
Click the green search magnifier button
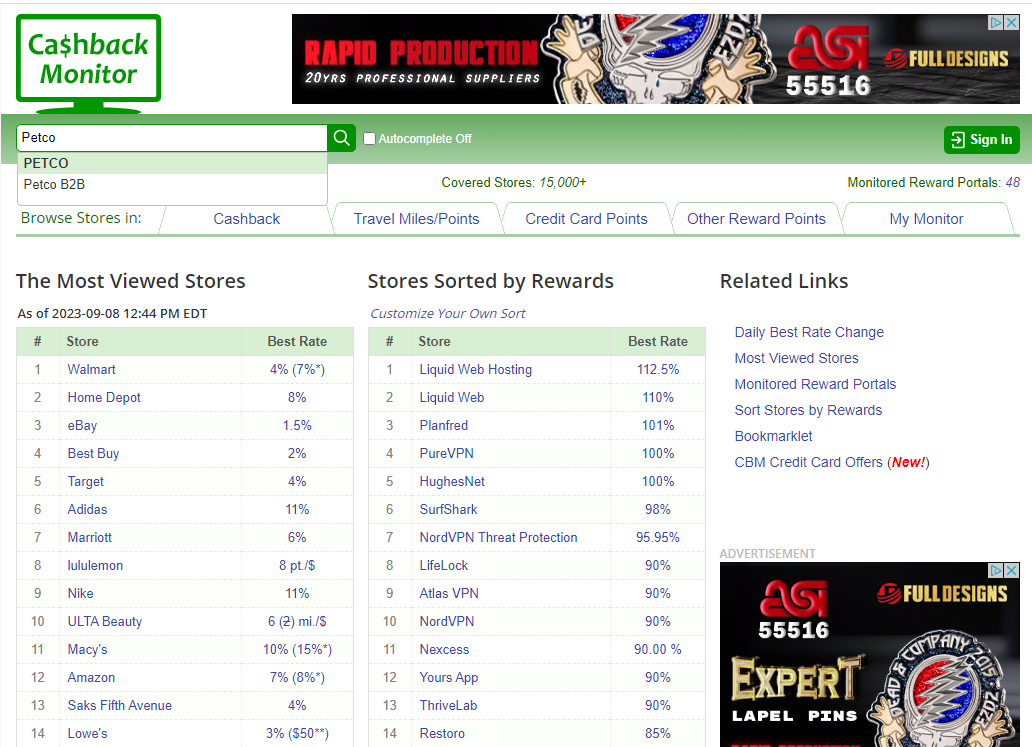click(x=342, y=138)
